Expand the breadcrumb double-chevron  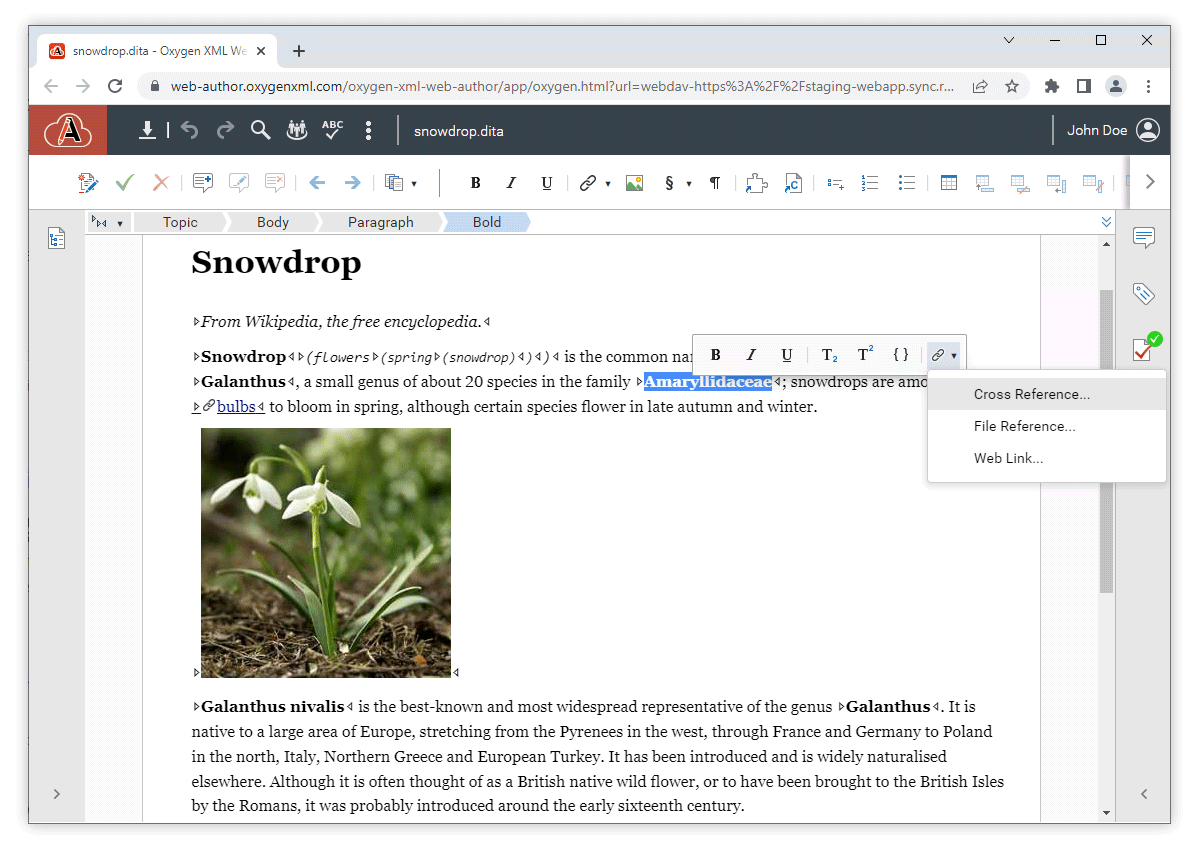[x=1106, y=222]
